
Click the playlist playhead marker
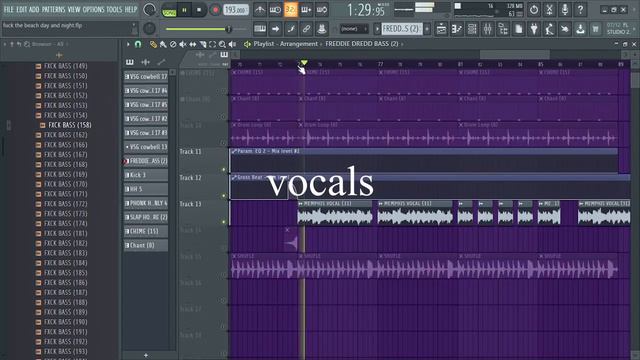[304, 62]
